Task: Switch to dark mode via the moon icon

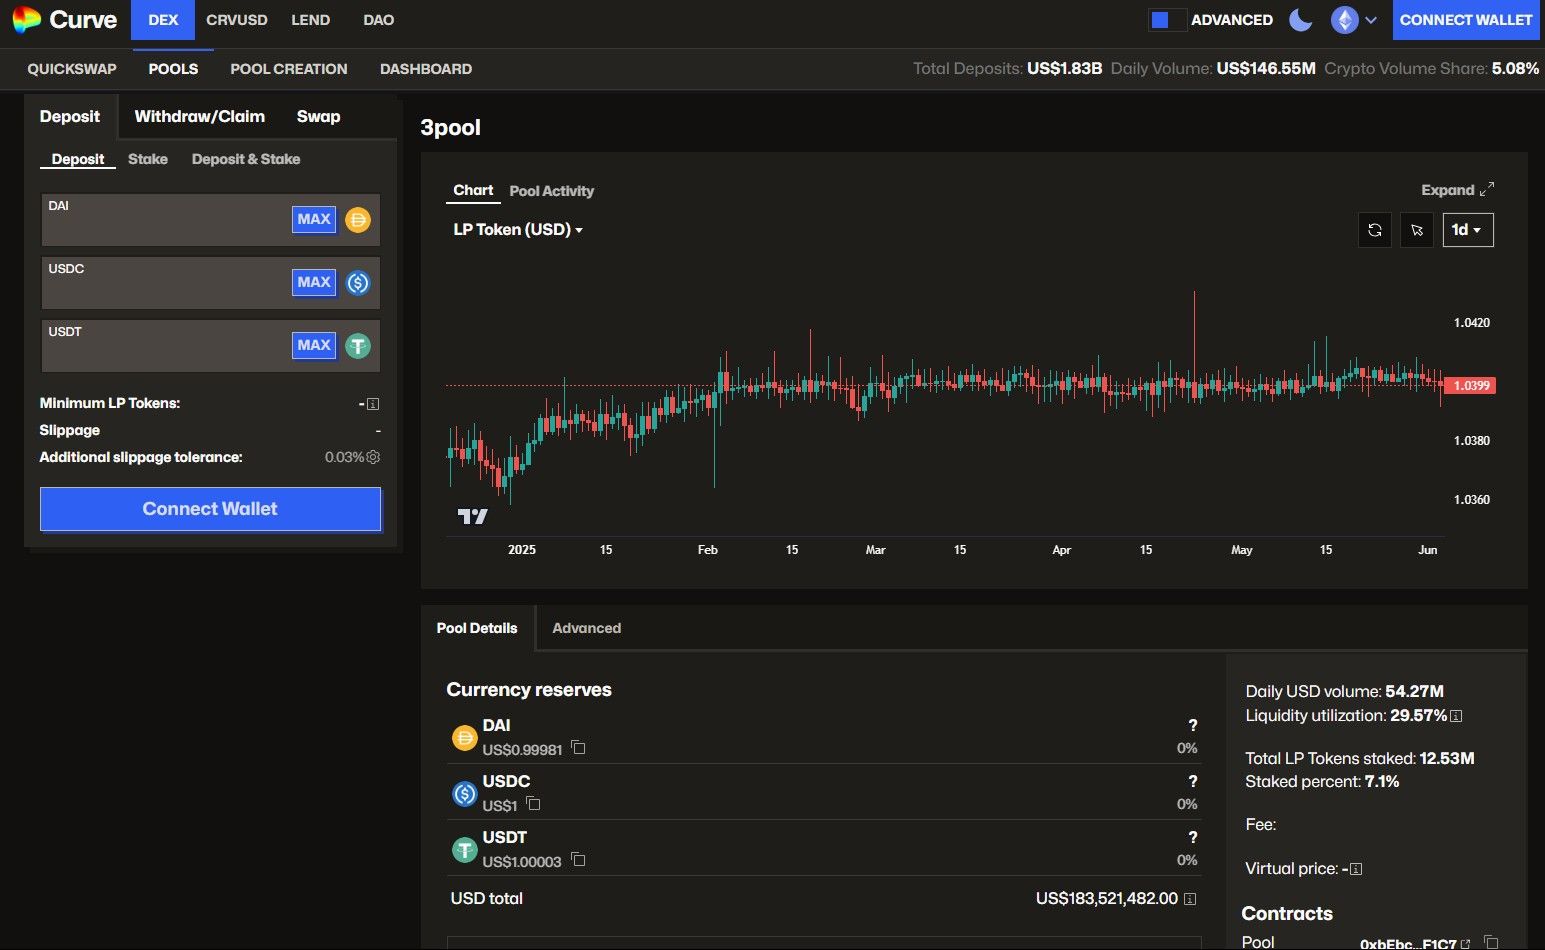Action: tap(1300, 20)
